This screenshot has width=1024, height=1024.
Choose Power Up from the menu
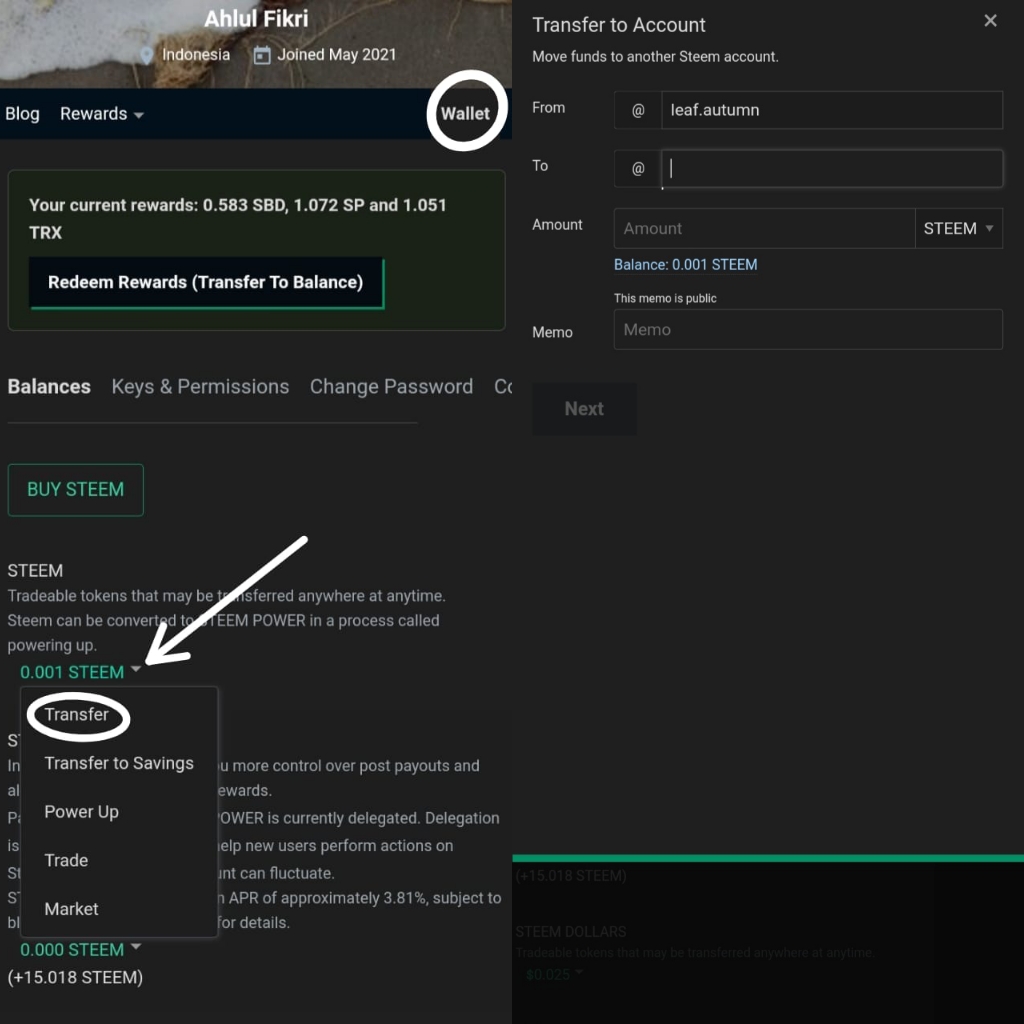coord(82,812)
